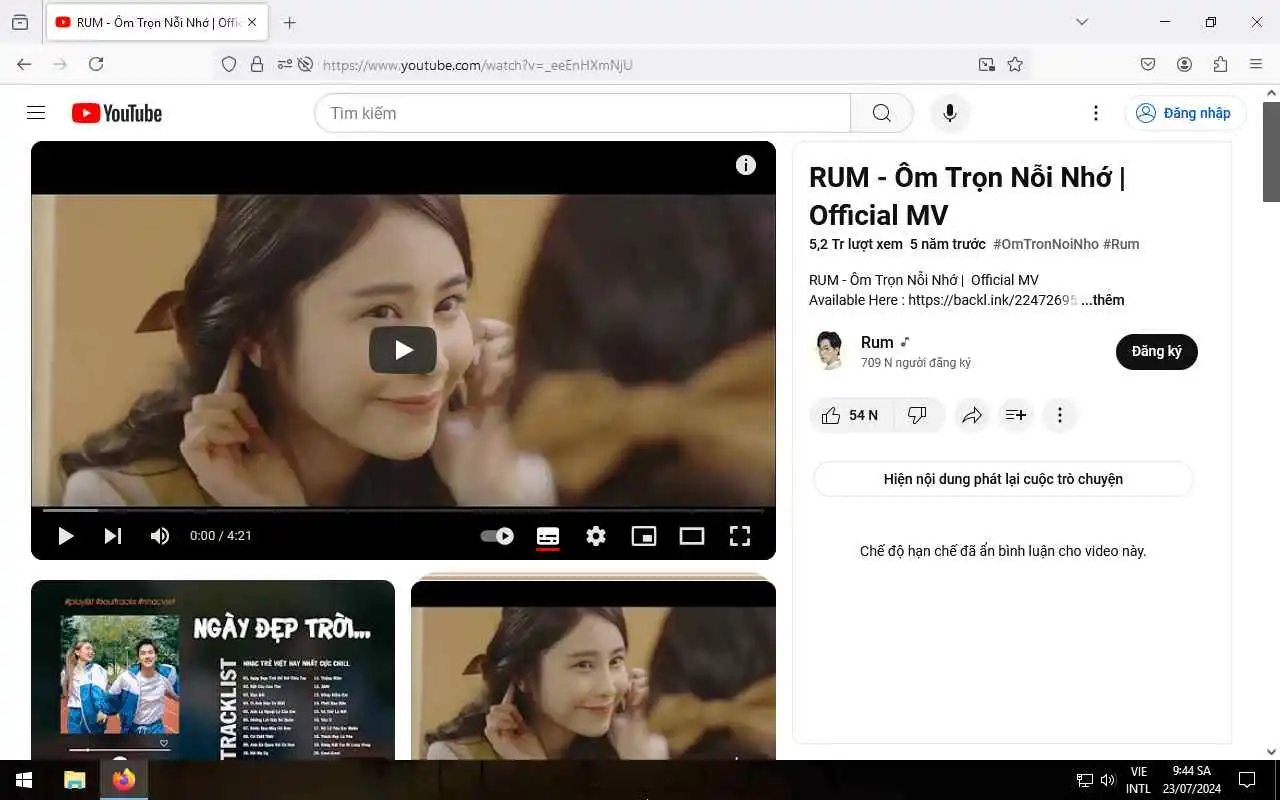Show video info card icon

point(746,165)
